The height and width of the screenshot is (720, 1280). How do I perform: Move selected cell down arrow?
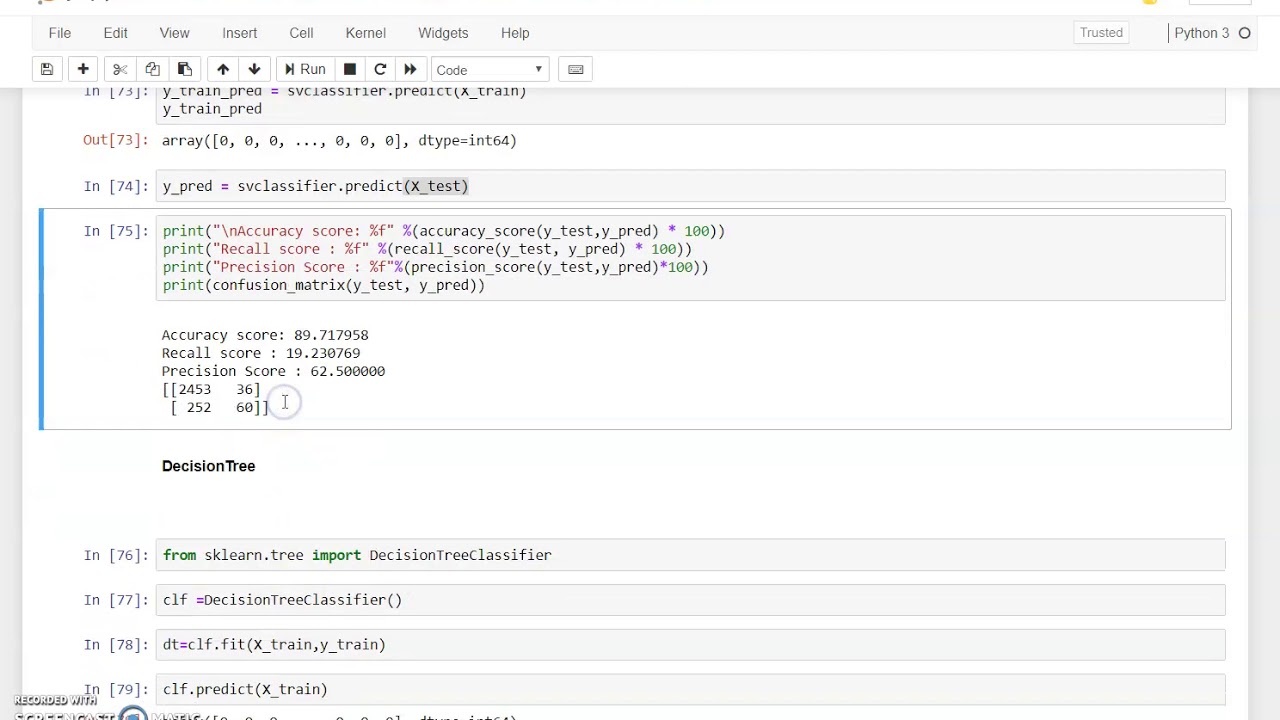[254, 70]
